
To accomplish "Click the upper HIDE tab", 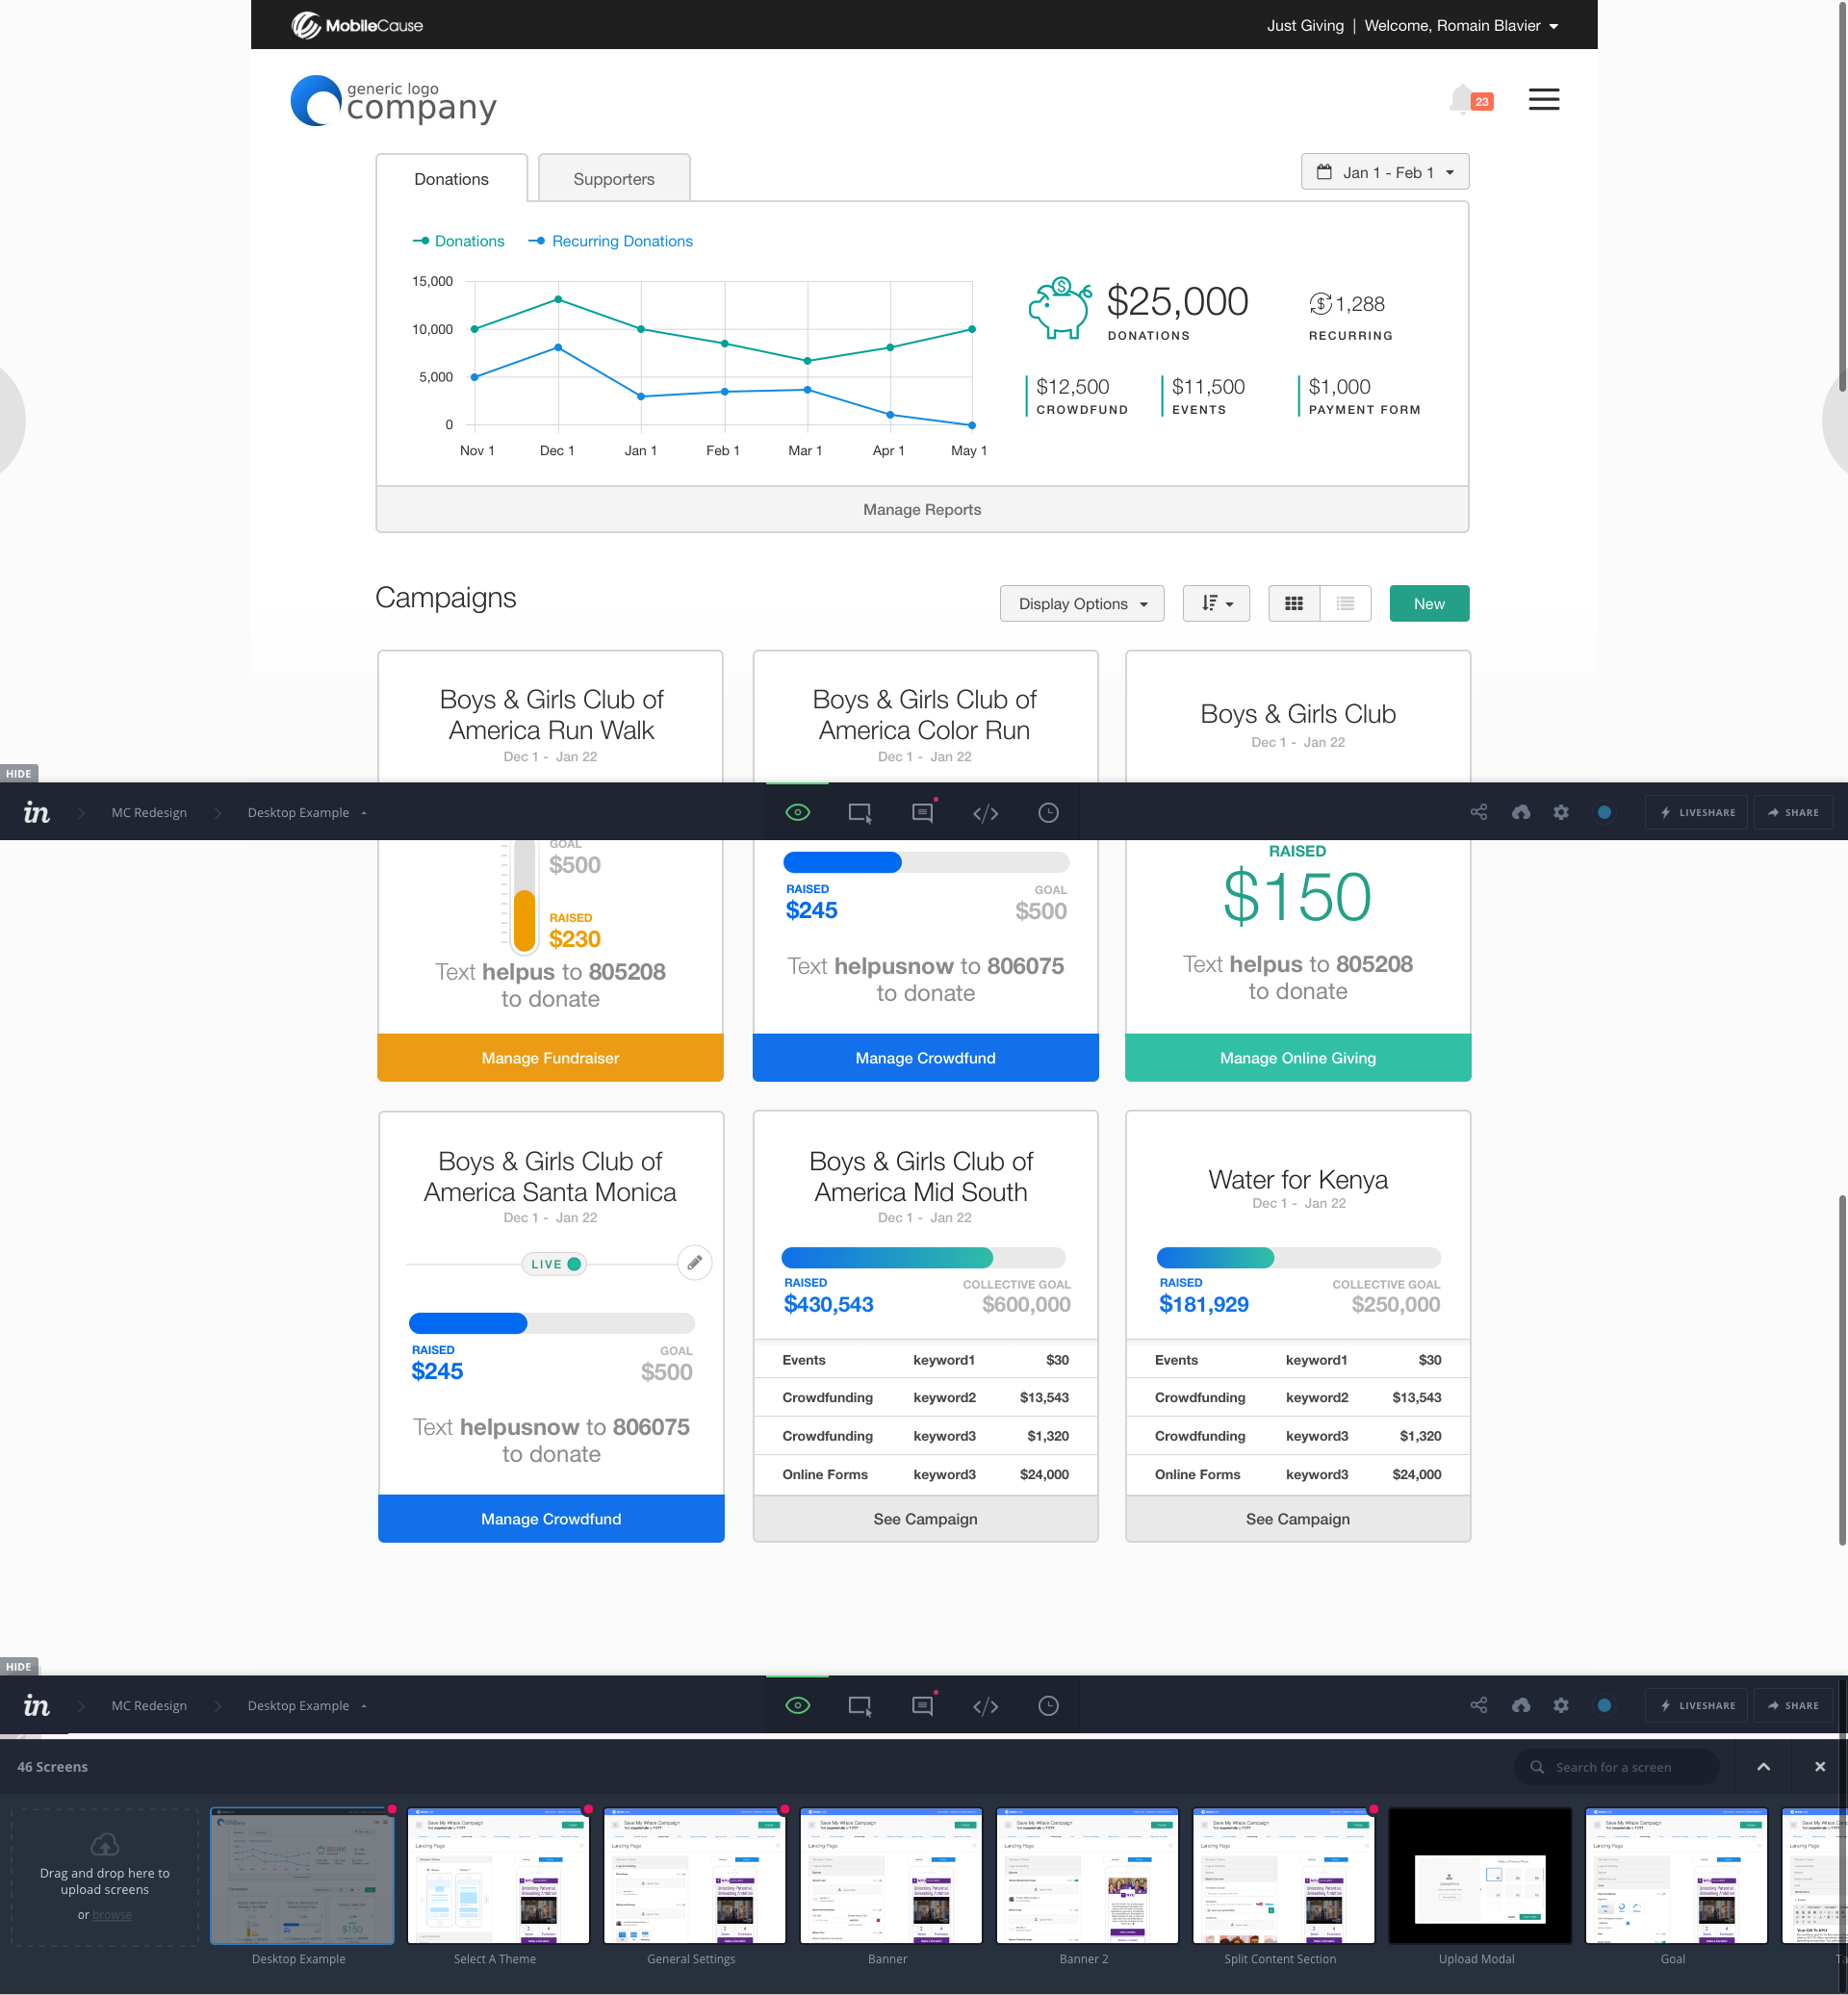I will (18, 773).
